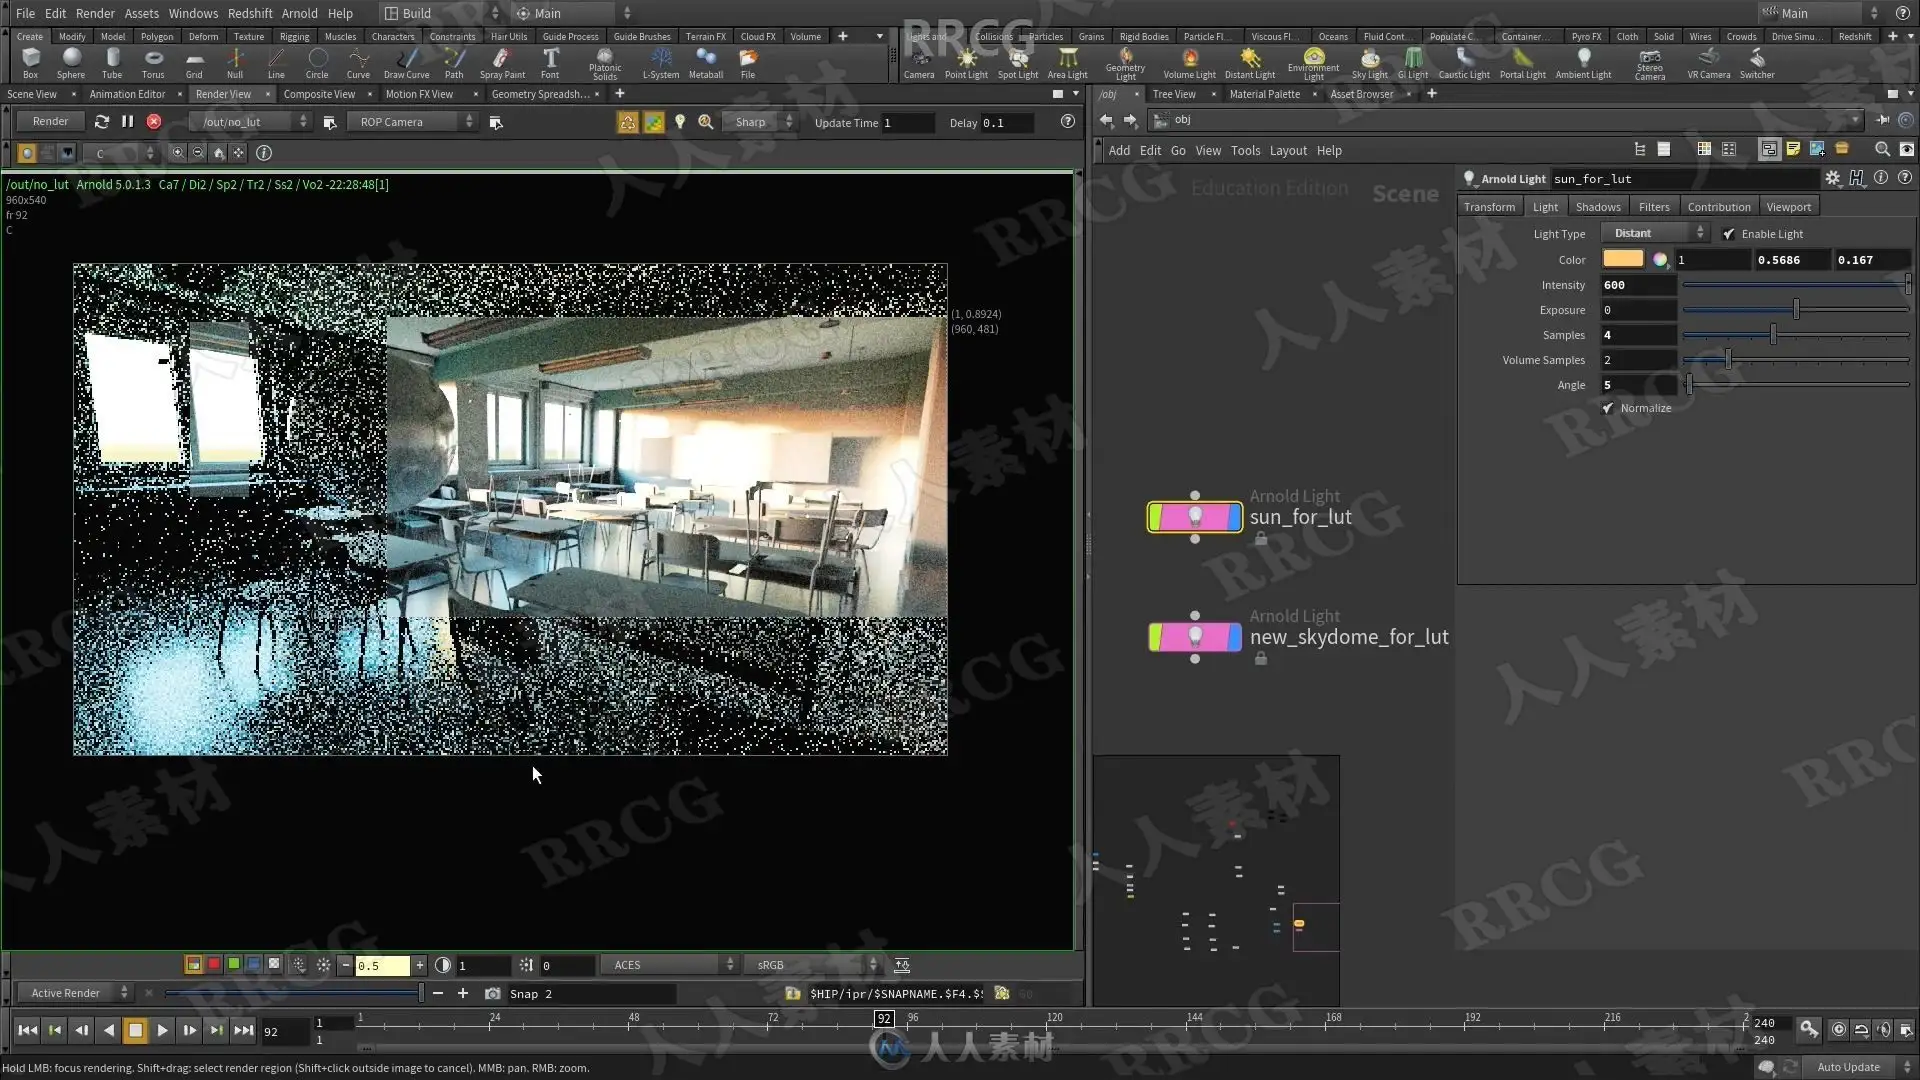Toggle the red channel display button

click(213, 965)
